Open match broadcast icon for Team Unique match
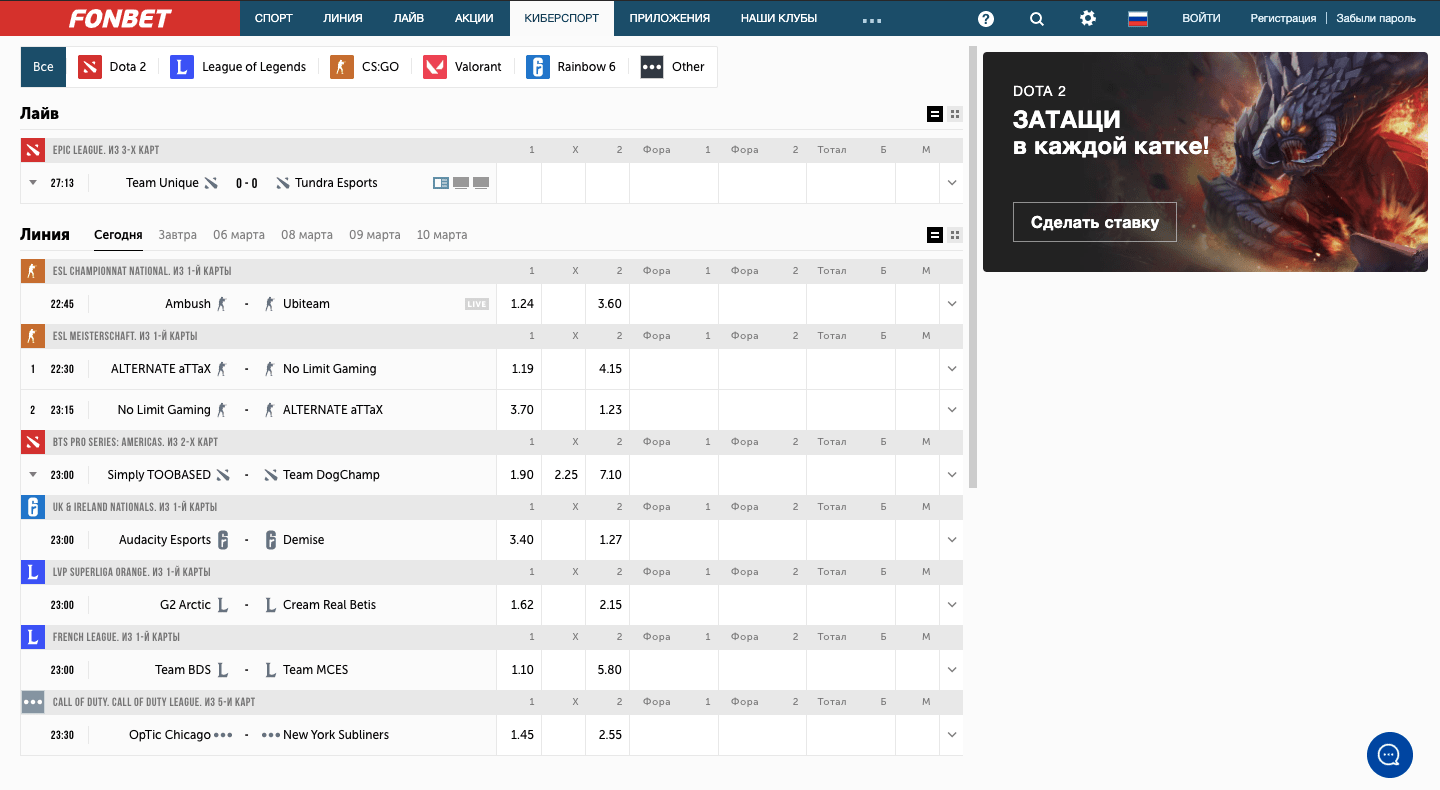The height and width of the screenshot is (790, 1440). pyautogui.click(x=441, y=183)
